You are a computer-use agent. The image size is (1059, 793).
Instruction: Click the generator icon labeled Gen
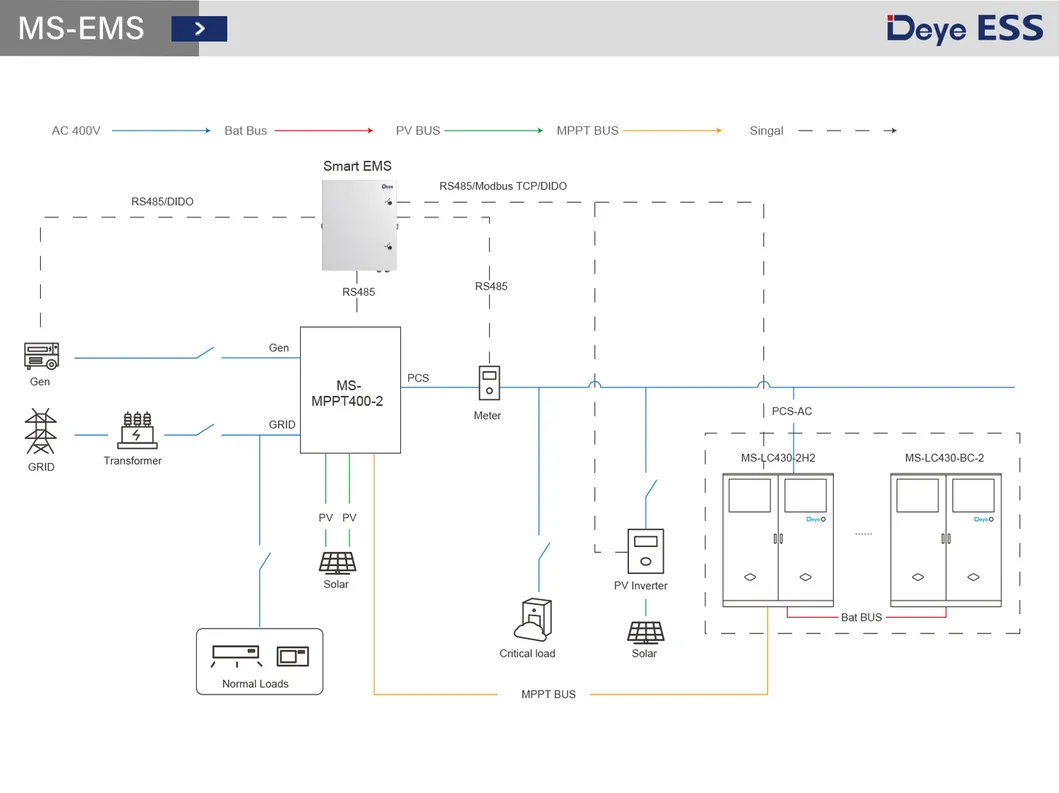point(41,356)
